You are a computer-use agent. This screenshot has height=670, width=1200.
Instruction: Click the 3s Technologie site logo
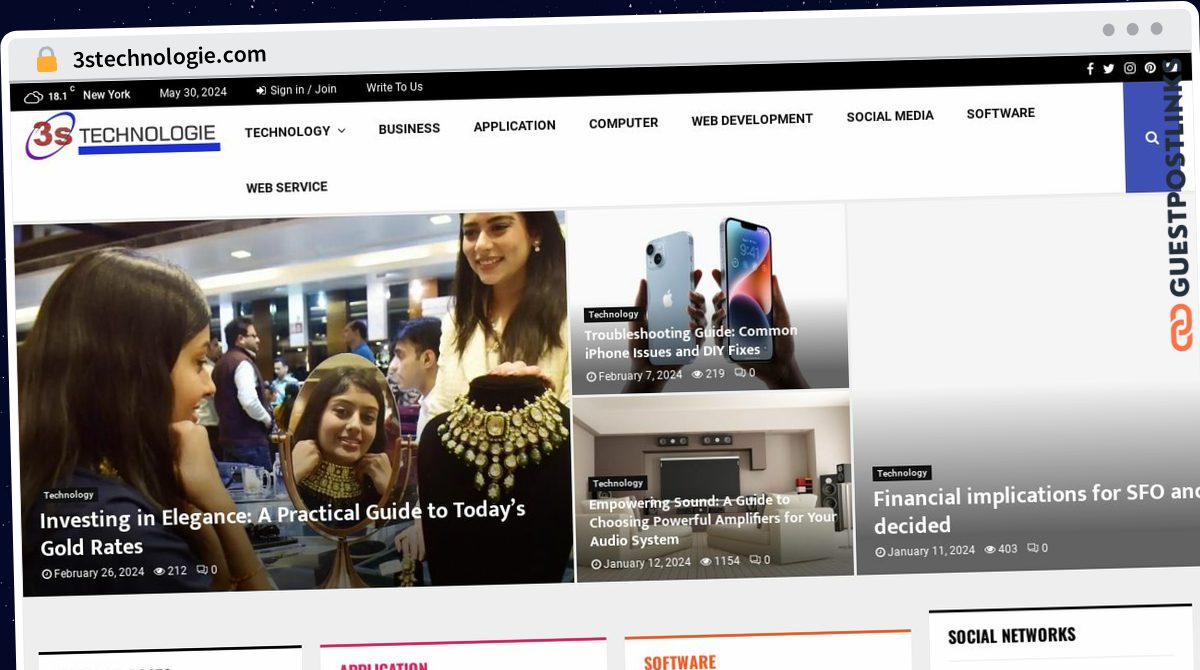tap(122, 137)
